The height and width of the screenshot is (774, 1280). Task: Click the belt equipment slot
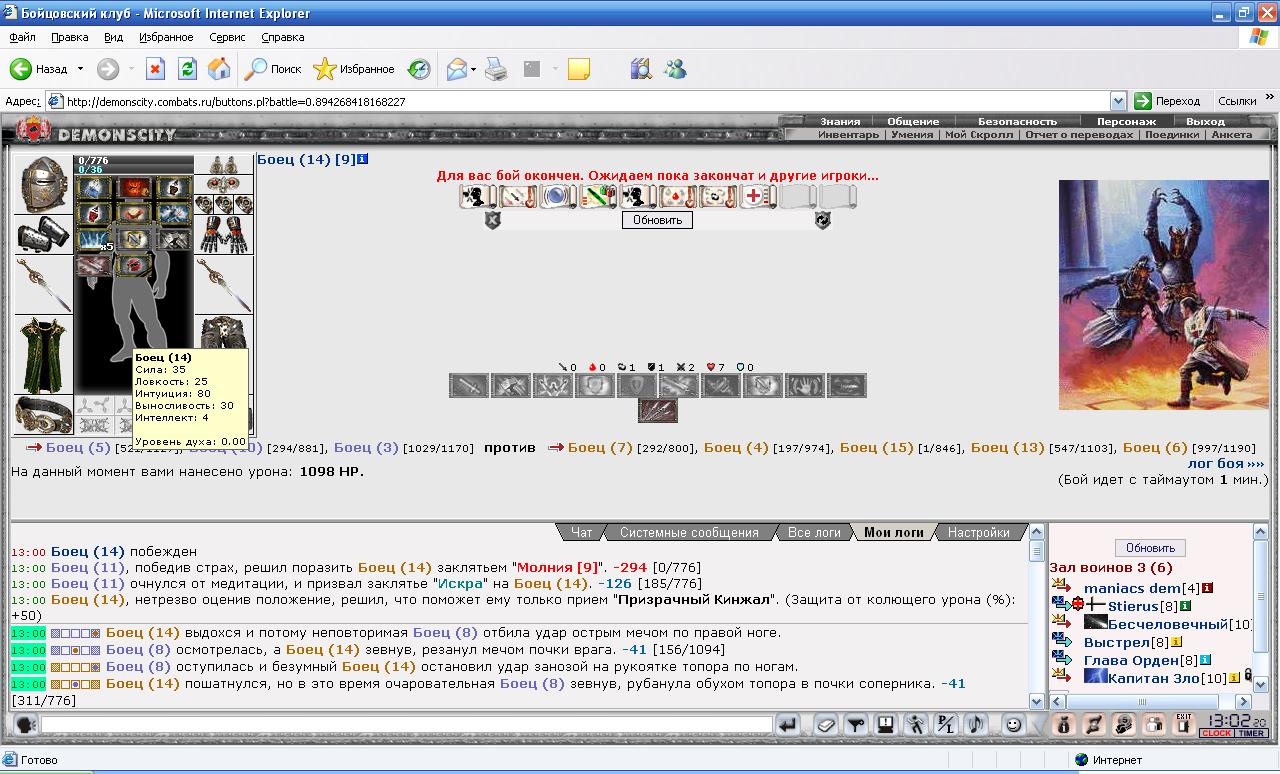44,414
